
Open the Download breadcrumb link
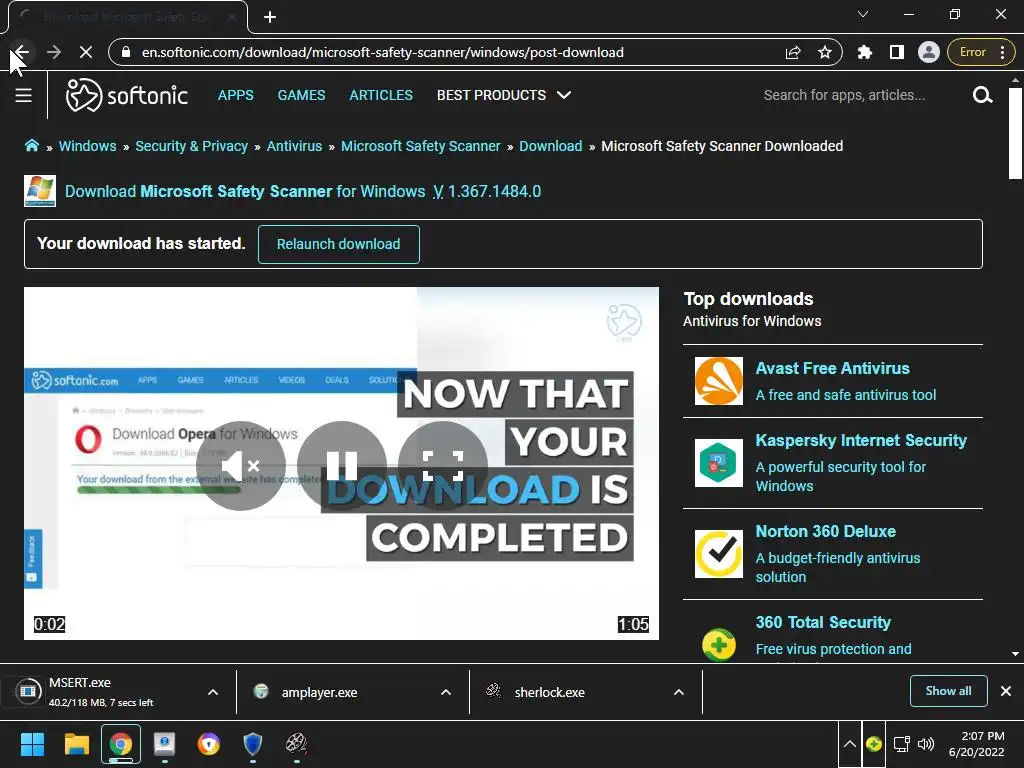coord(551,146)
